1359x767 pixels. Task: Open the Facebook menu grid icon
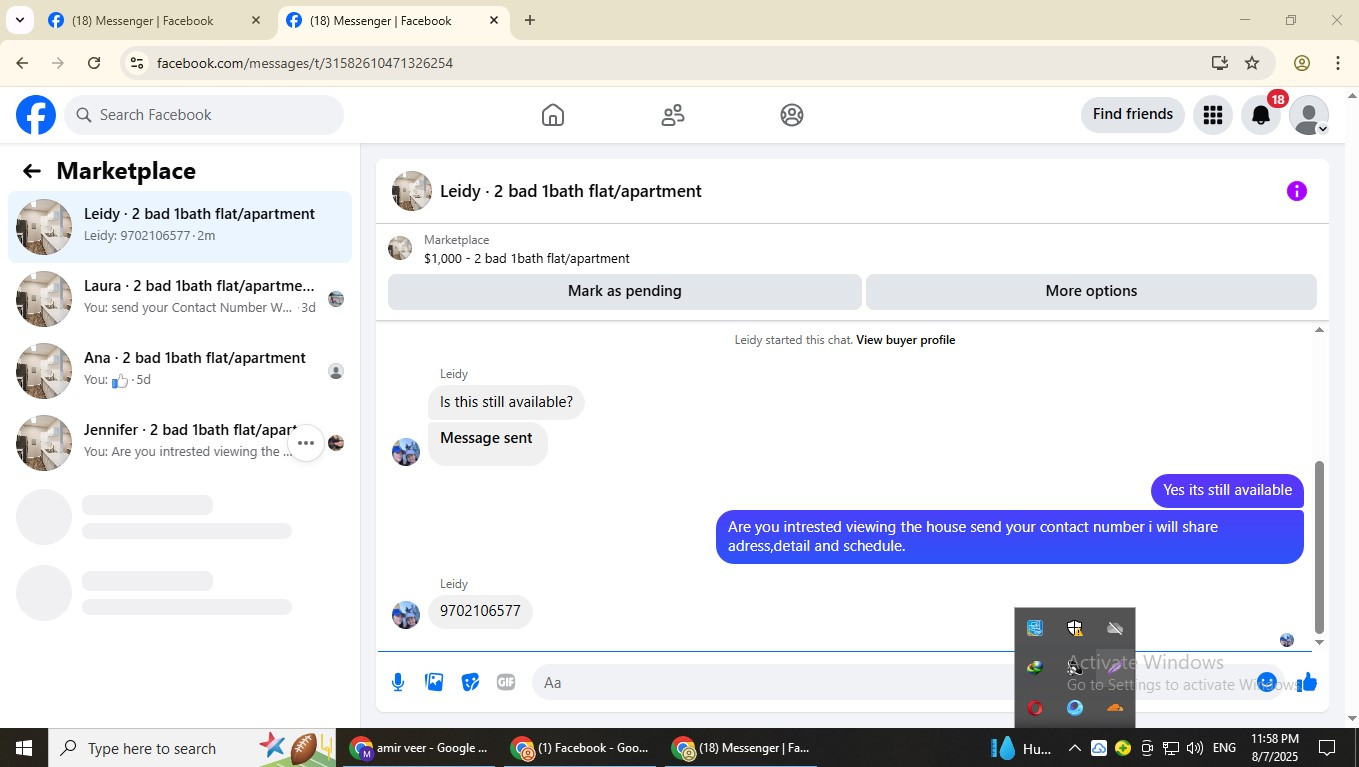(x=1213, y=115)
